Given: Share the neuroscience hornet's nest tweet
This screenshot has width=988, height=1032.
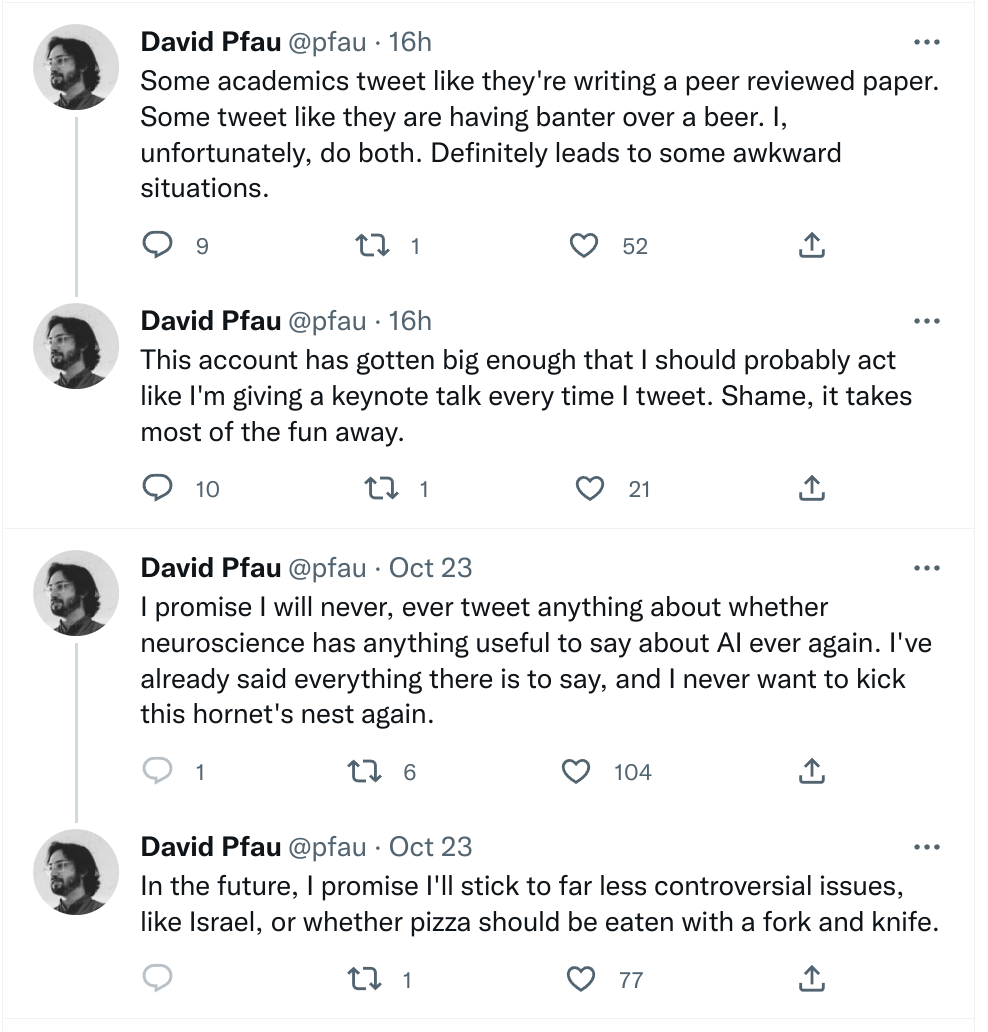Looking at the screenshot, I should 812,771.
